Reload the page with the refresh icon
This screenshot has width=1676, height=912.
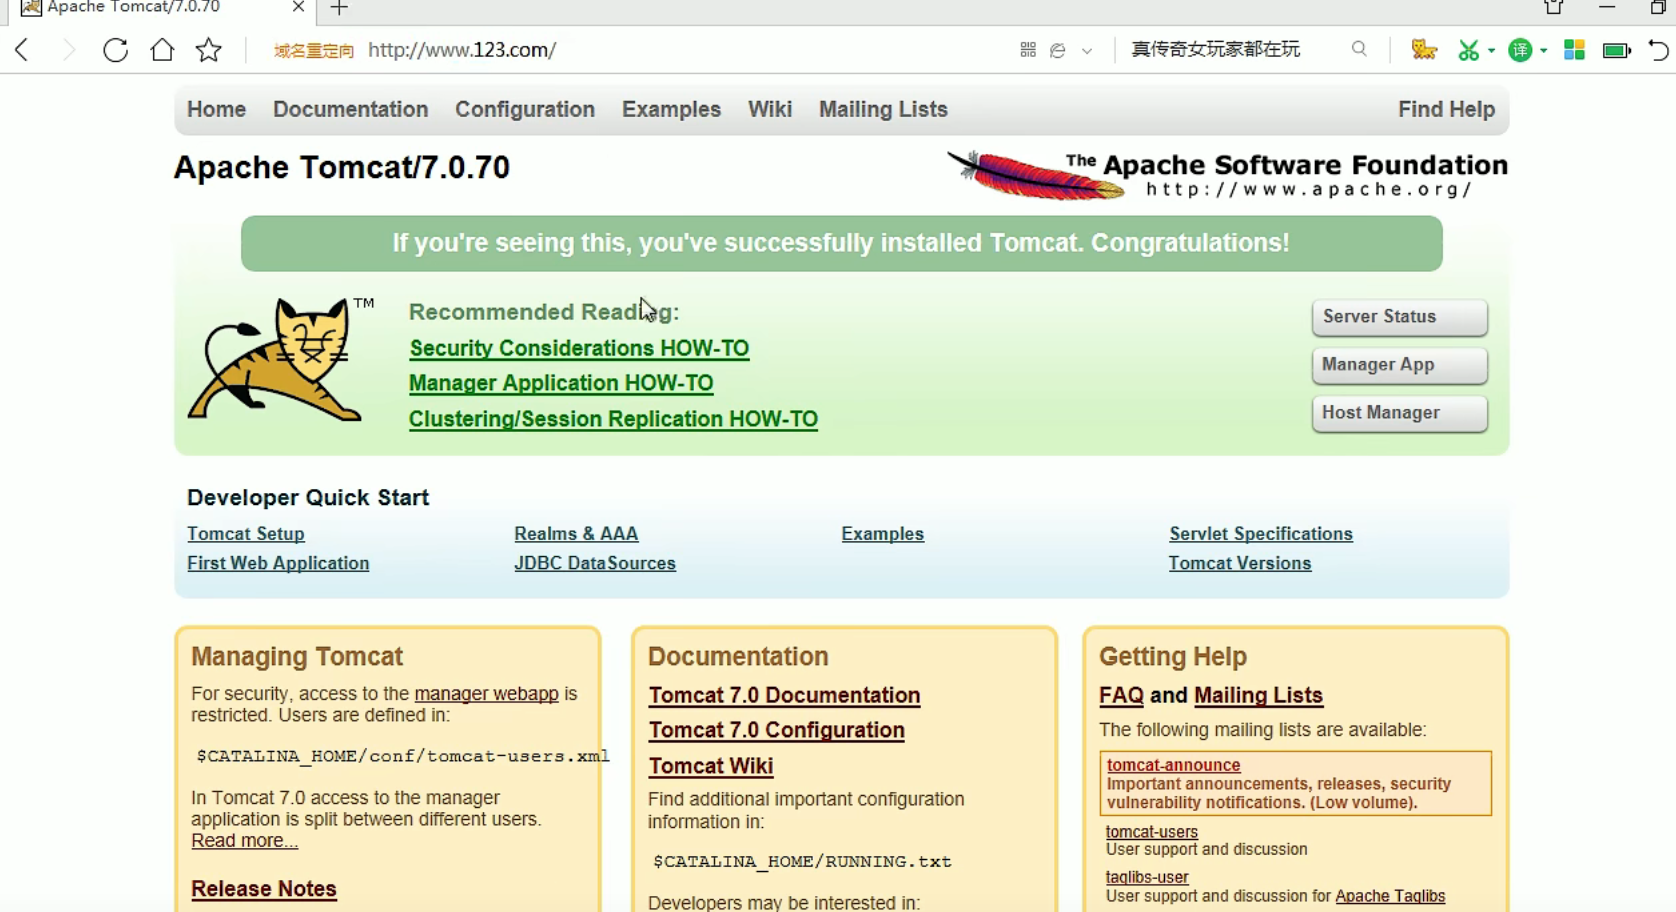pyautogui.click(x=115, y=50)
